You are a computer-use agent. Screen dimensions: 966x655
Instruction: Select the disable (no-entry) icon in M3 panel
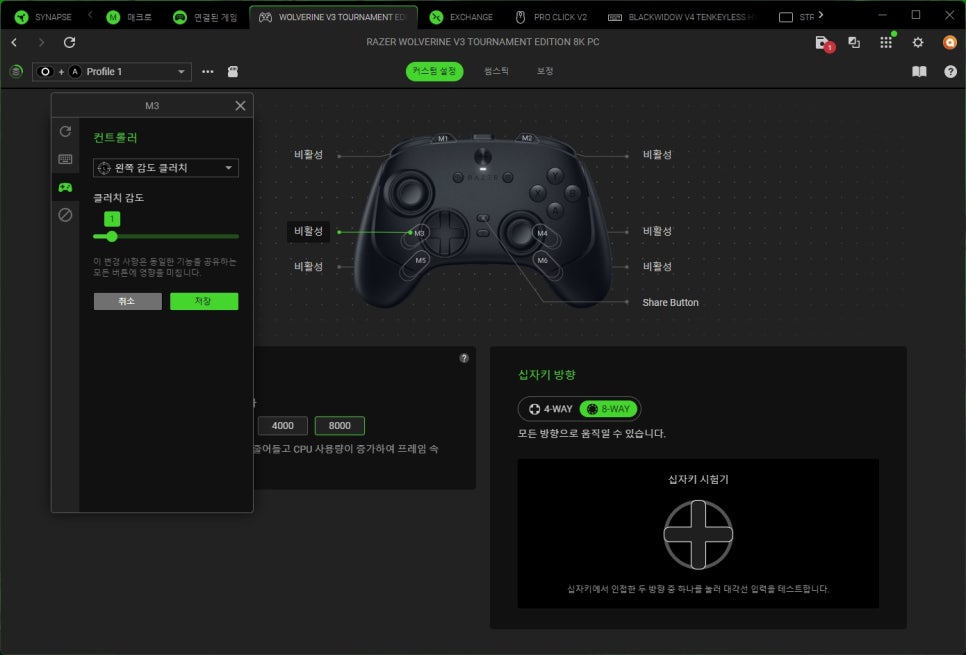click(x=65, y=215)
